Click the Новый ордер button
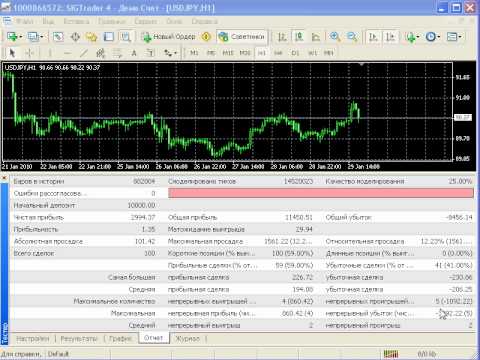 pos(169,37)
